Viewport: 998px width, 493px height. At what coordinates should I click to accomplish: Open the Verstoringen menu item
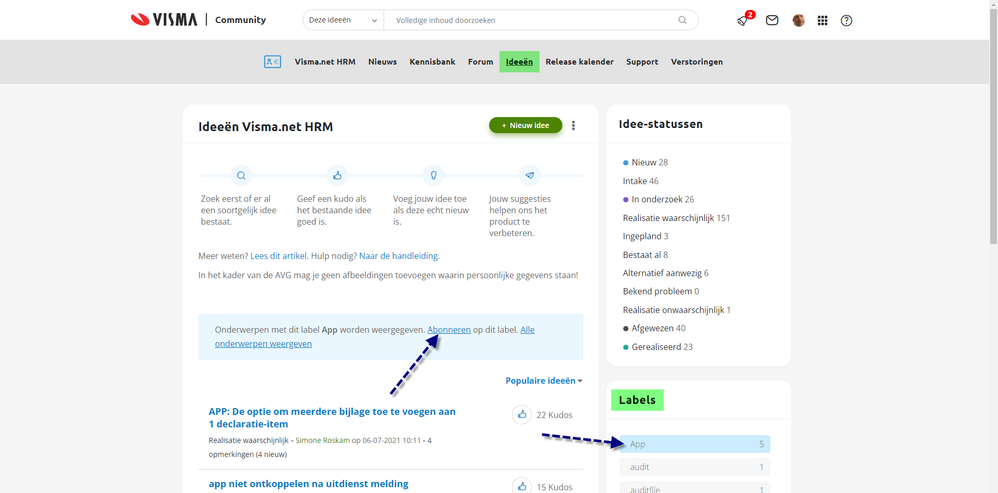(696, 62)
